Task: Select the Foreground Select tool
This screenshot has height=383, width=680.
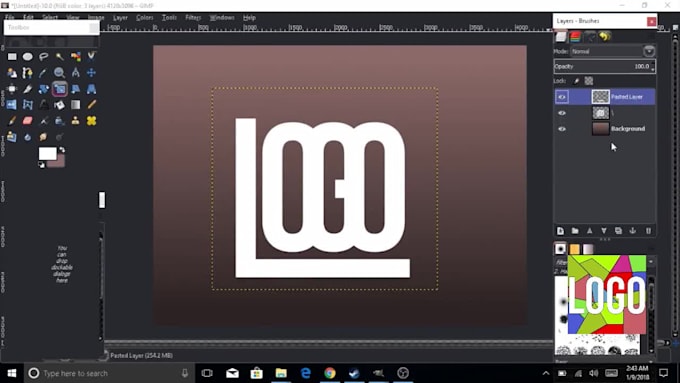Action: click(x=12, y=72)
